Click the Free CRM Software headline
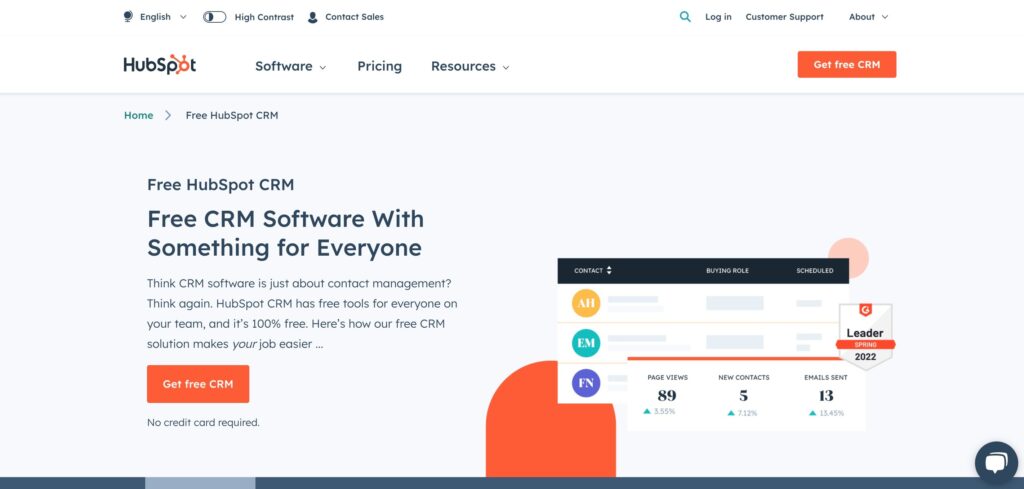Screen dimensions: 1024x489 pyautogui.click(x=285, y=233)
